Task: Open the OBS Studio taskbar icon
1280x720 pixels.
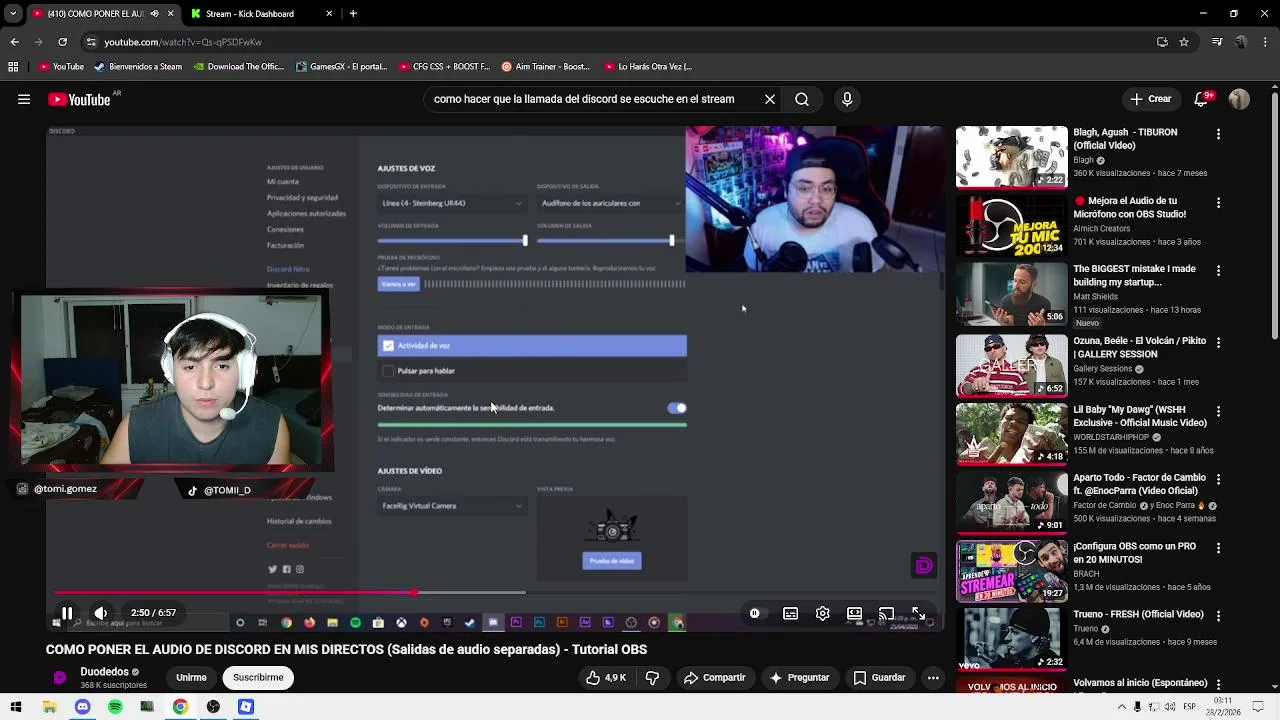Action: 213,707
